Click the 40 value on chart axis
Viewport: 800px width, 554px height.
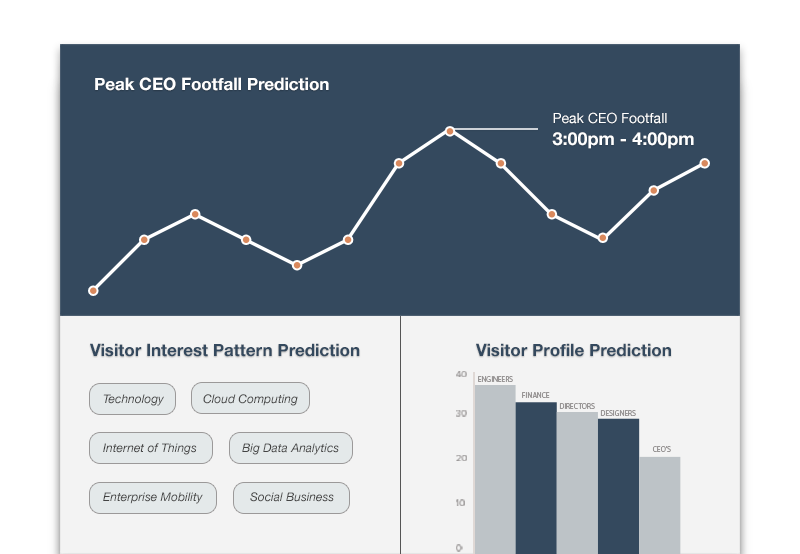coord(461,374)
